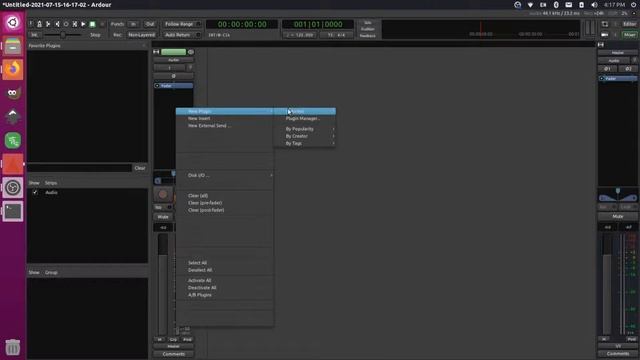
Task: Open Firefox from the Ubuntu dock
Action: point(13,69)
